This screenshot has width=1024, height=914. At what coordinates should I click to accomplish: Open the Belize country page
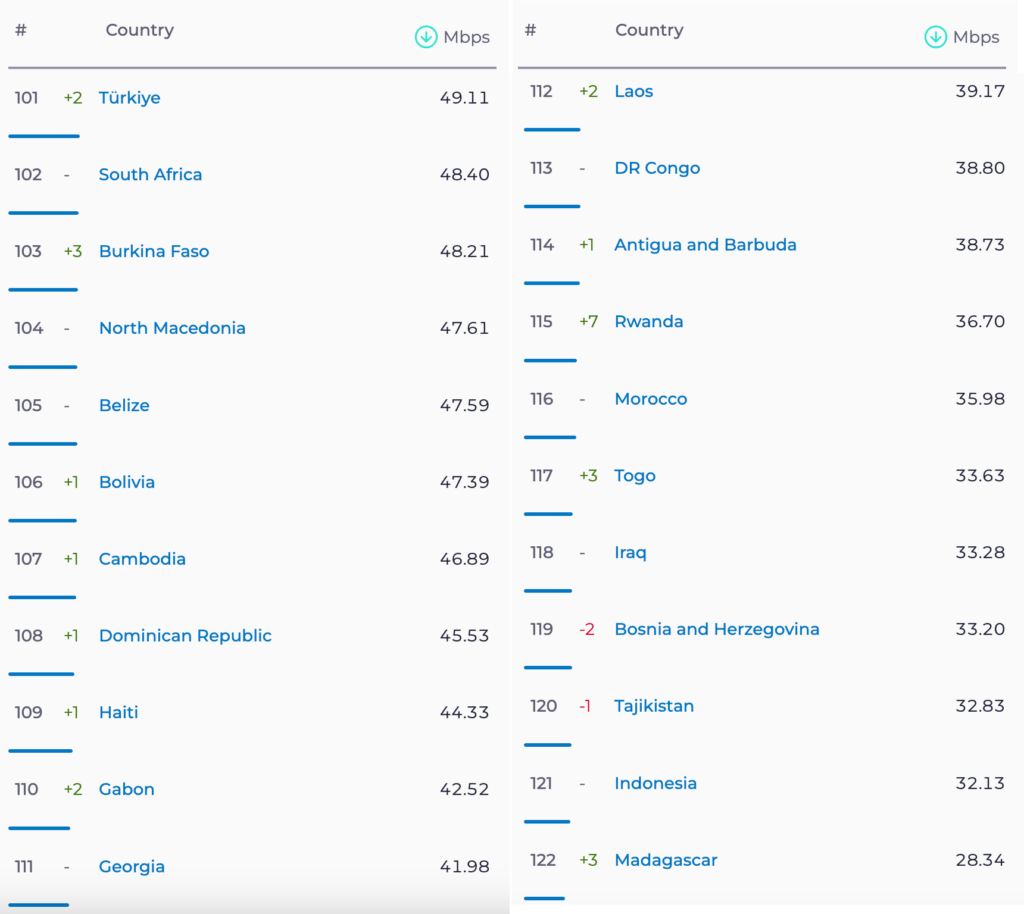[124, 406]
